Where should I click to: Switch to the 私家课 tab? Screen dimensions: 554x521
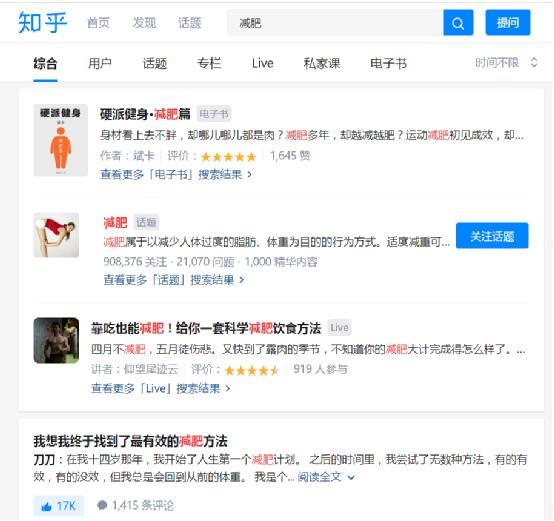pos(322,64)
